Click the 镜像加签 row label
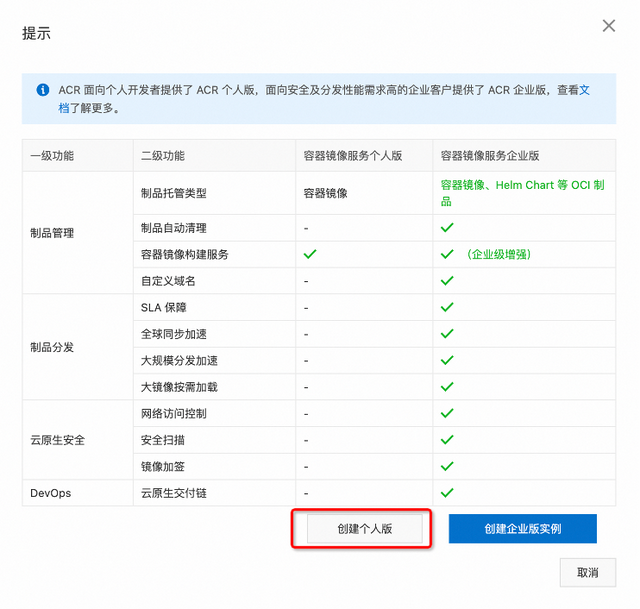The width and height of the screenshot is (640, 609). coord(163,467)
